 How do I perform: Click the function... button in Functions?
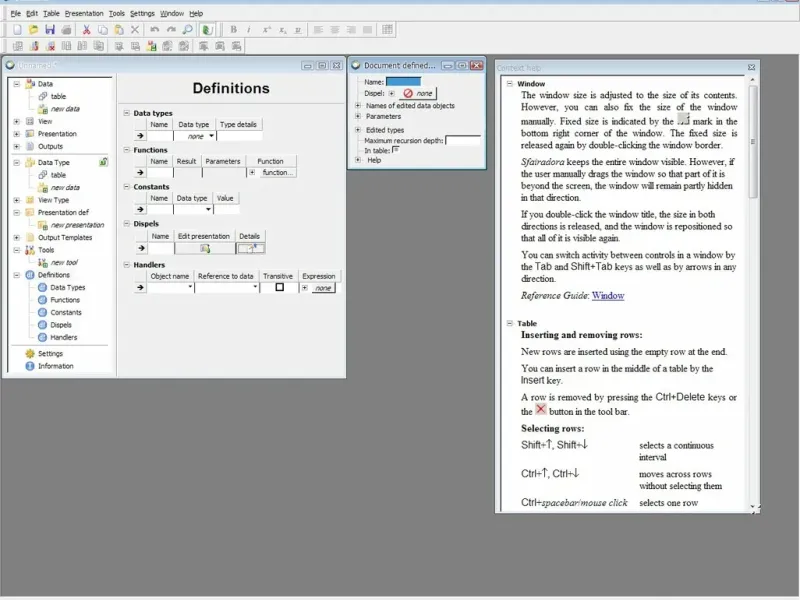pyautogui.click(x=277, y=172)
